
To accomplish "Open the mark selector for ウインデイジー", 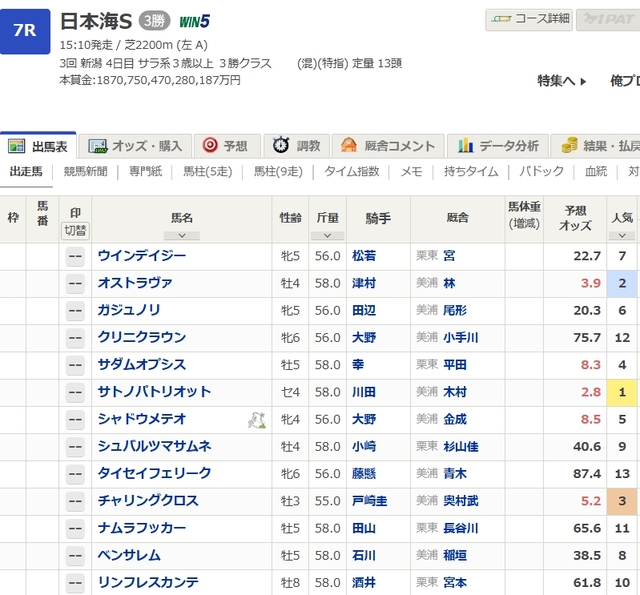I will (75, 256).
